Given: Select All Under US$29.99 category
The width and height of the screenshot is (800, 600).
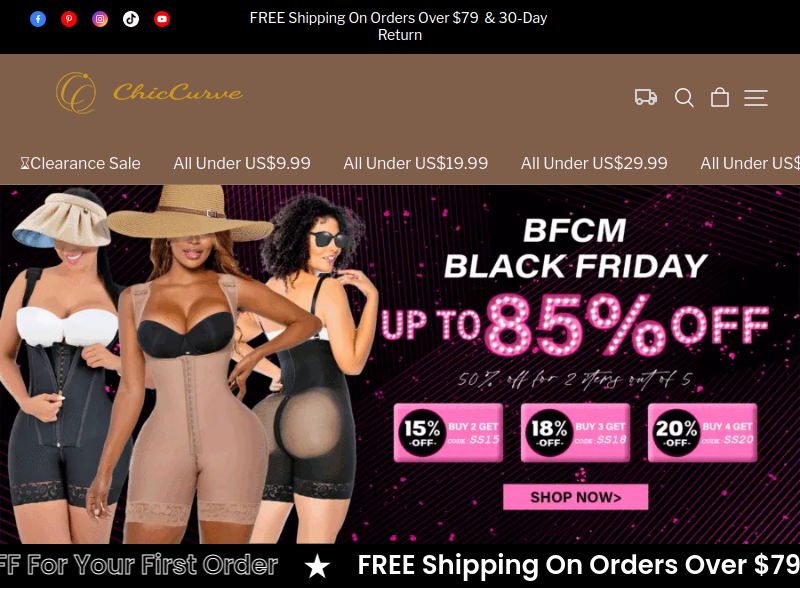Looking at the screenshot, I should tap(594, 163).
